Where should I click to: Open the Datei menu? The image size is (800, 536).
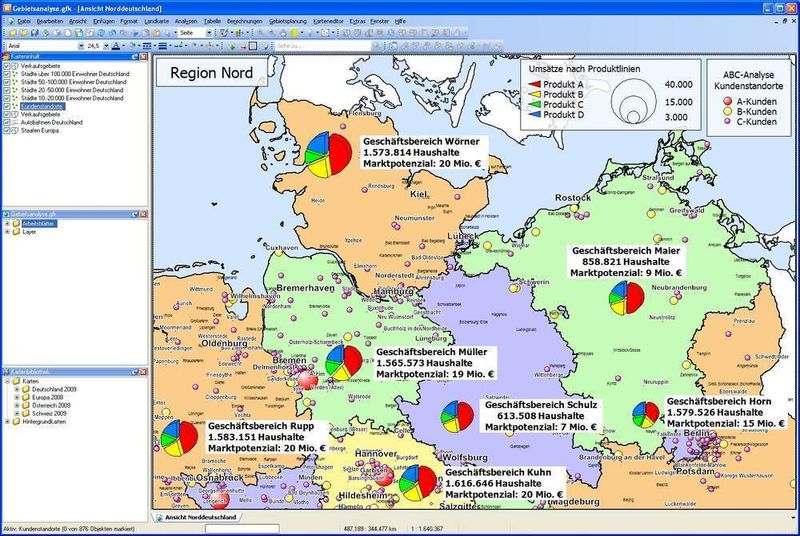pos(23,21)
